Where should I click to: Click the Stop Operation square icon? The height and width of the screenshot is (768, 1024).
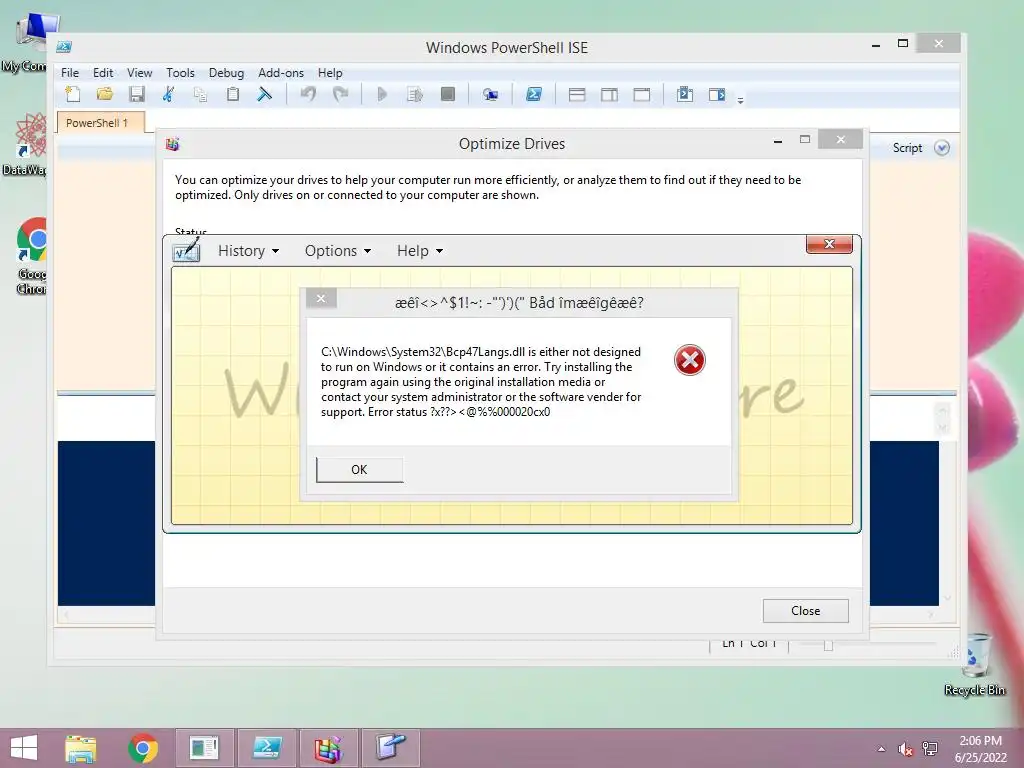(447, 94)
